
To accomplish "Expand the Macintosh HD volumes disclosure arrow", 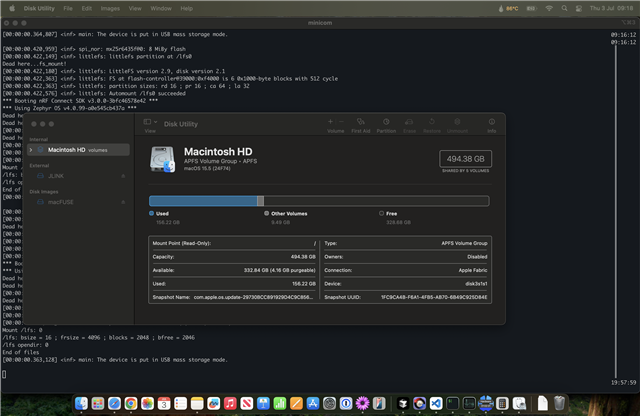I will [31, 150].
